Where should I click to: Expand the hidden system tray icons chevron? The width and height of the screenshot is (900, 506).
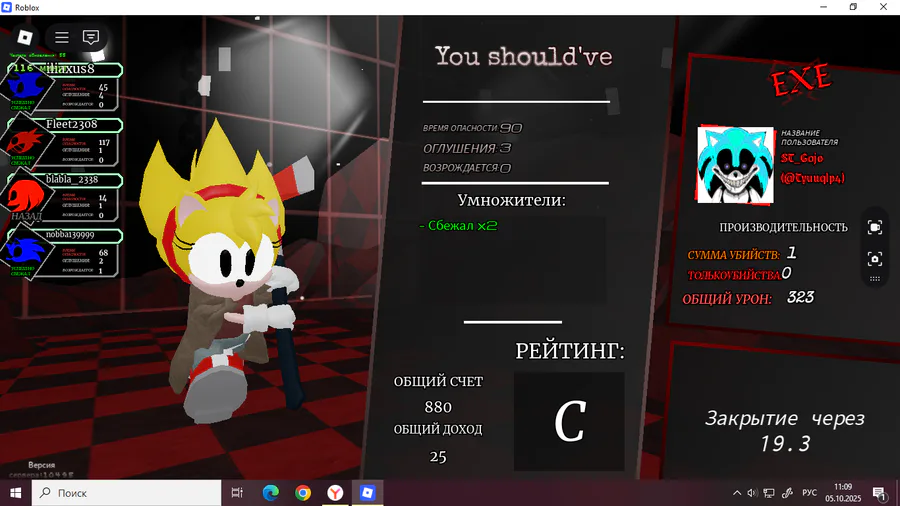[737, 493]
